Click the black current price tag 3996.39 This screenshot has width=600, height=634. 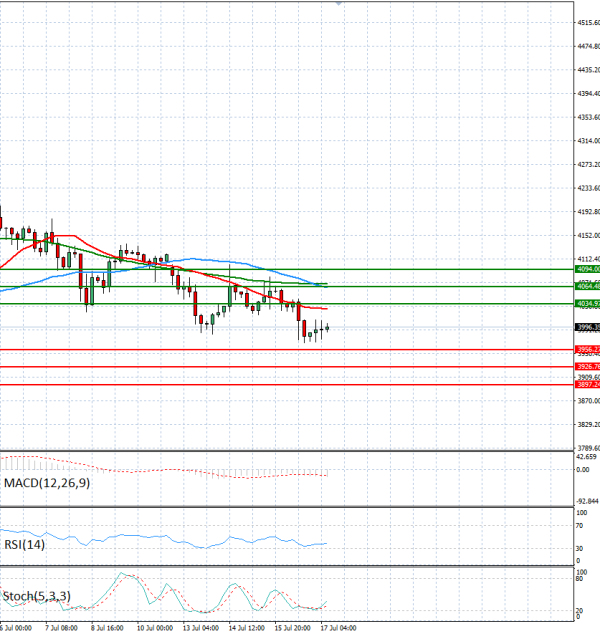pos(588,327)
